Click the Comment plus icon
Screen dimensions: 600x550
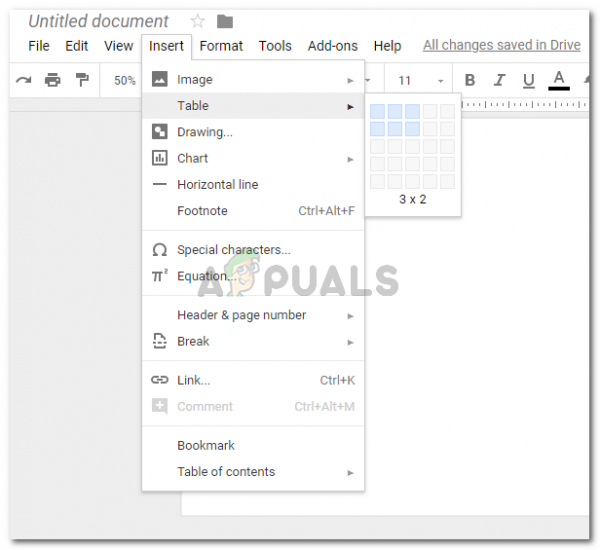click(160, 406)
